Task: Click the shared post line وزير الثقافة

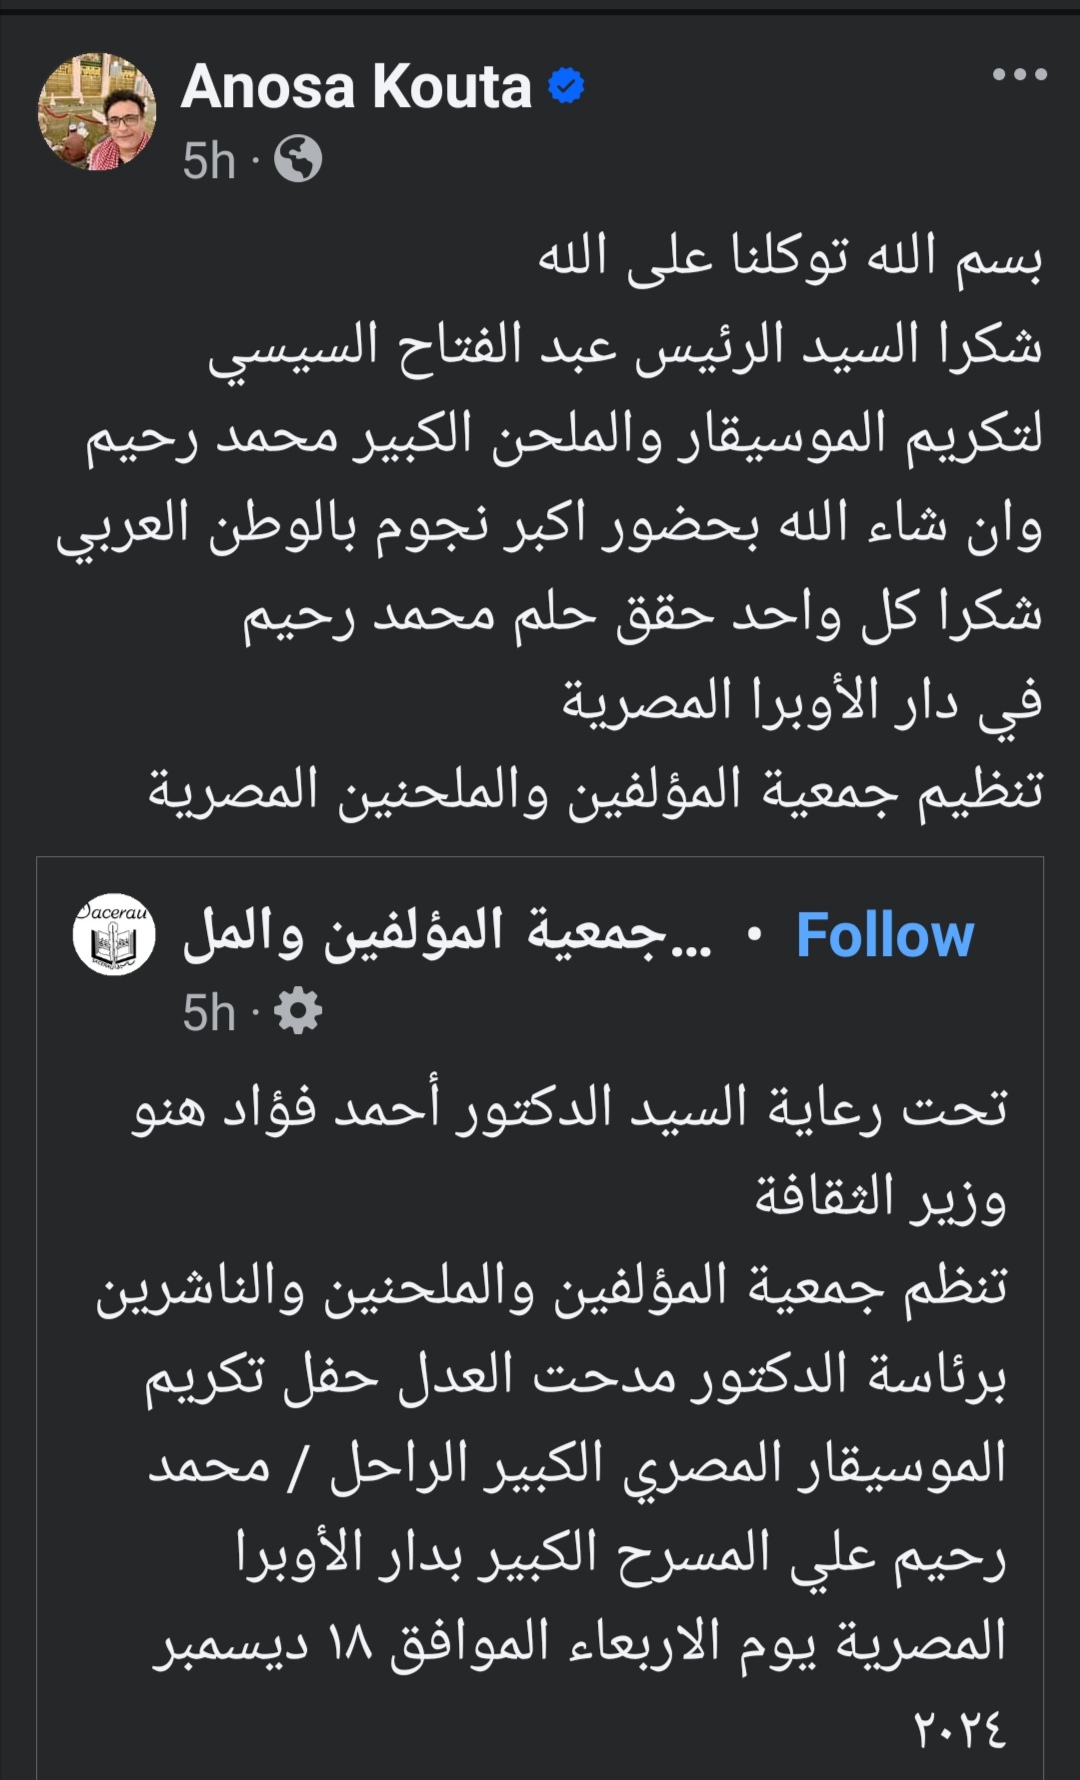Action: pos(880,1197)
